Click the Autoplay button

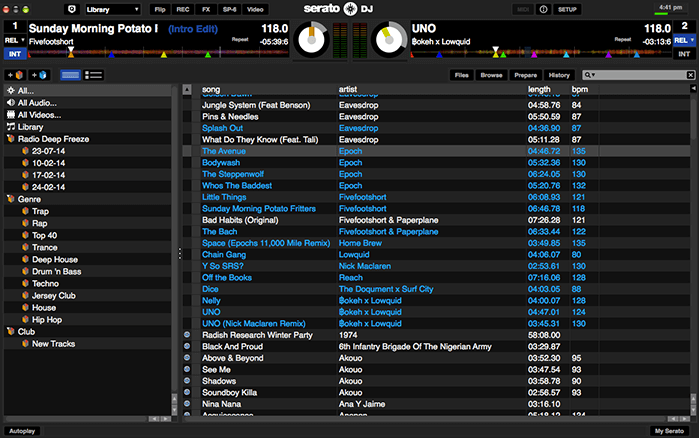22,431
